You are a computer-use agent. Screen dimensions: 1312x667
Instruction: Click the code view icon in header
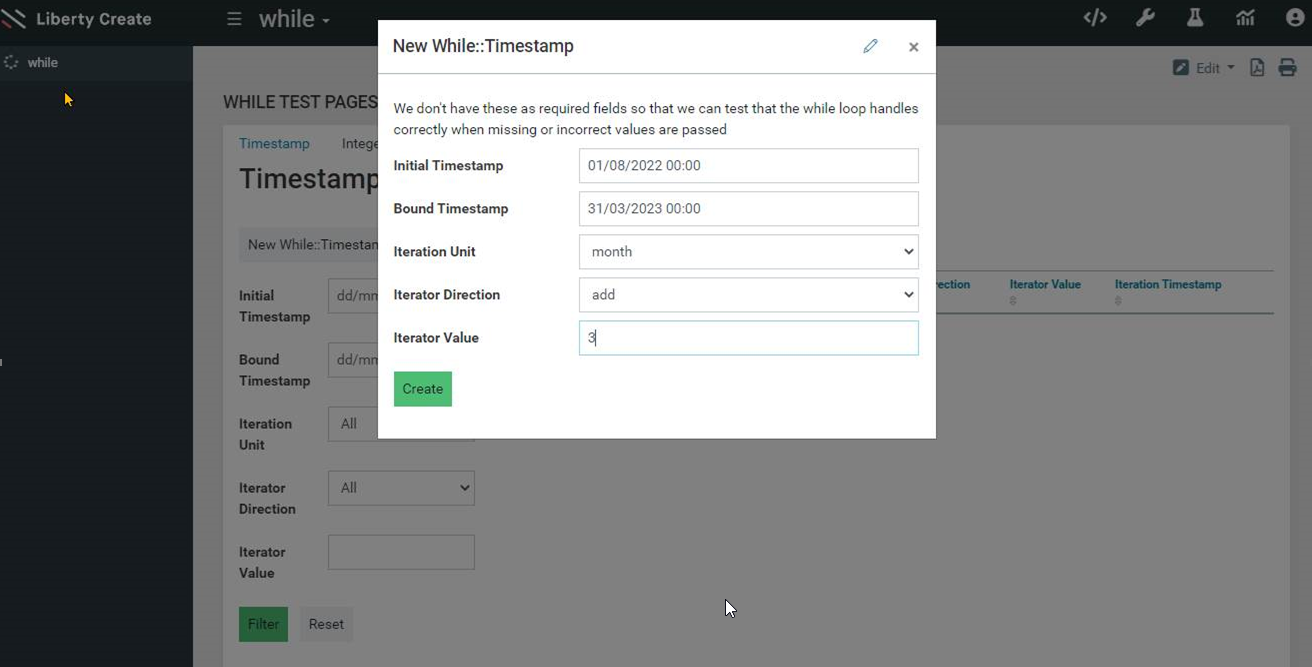(1095, 18)
